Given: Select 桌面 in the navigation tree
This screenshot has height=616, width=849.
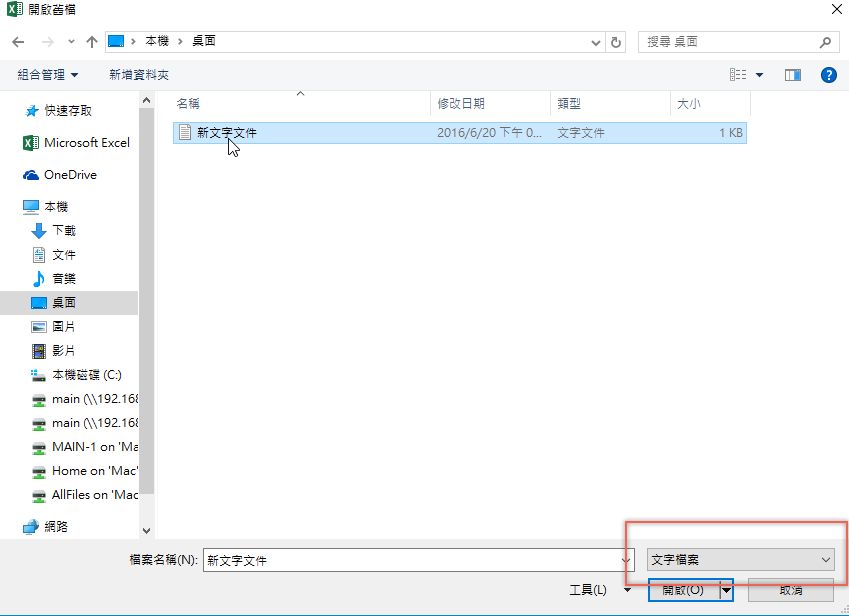Looking at the screenshot, I should [69, 303].
